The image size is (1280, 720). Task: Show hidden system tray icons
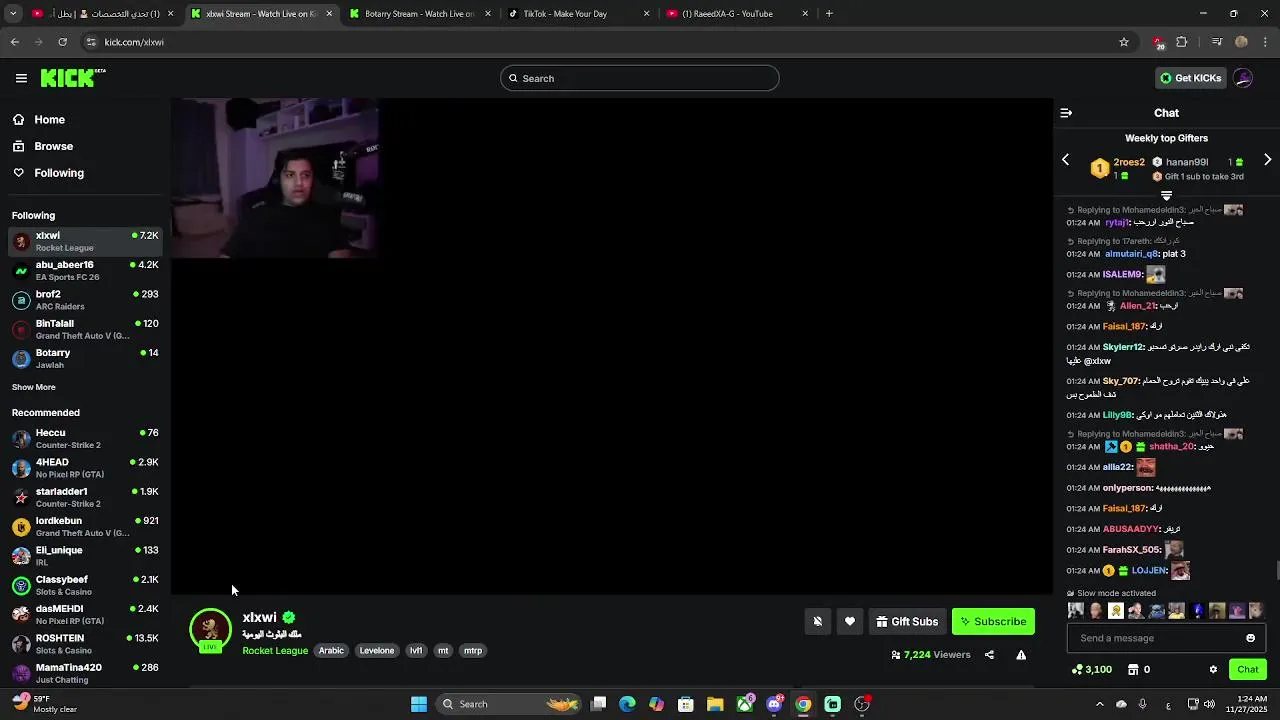coord(1100,704)
